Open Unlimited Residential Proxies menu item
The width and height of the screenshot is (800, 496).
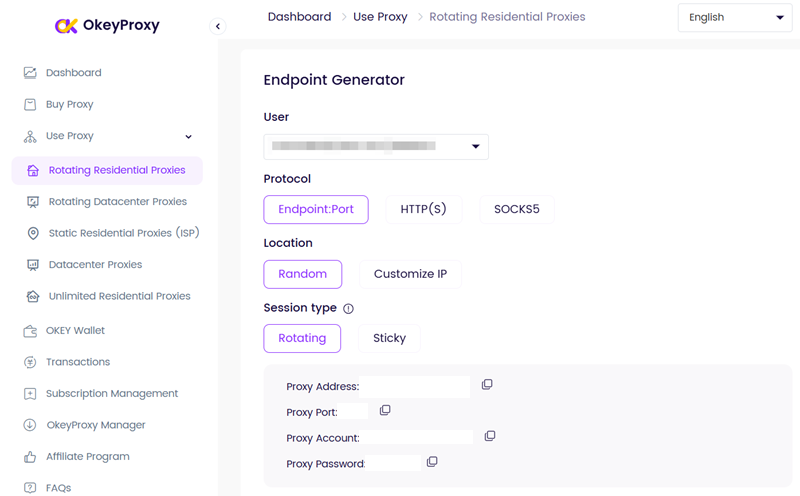coord(119,296)
